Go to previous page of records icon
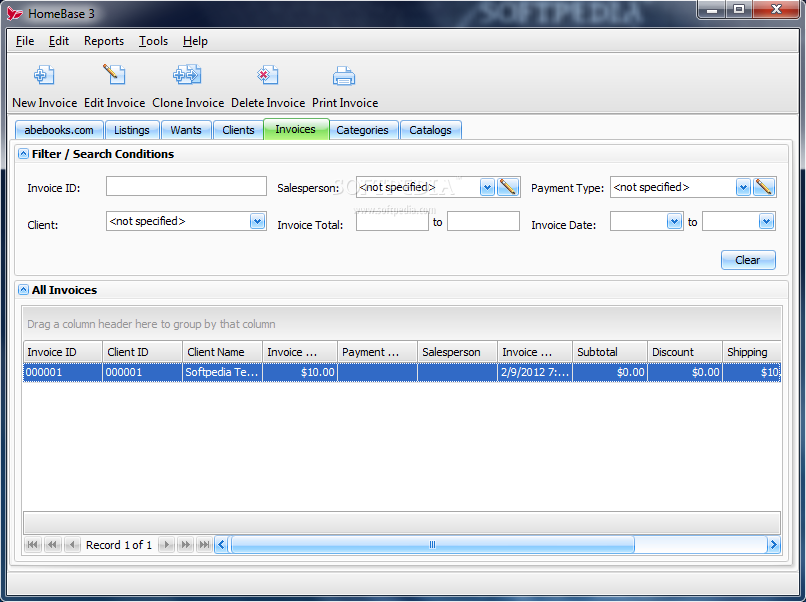 point(52,544)
